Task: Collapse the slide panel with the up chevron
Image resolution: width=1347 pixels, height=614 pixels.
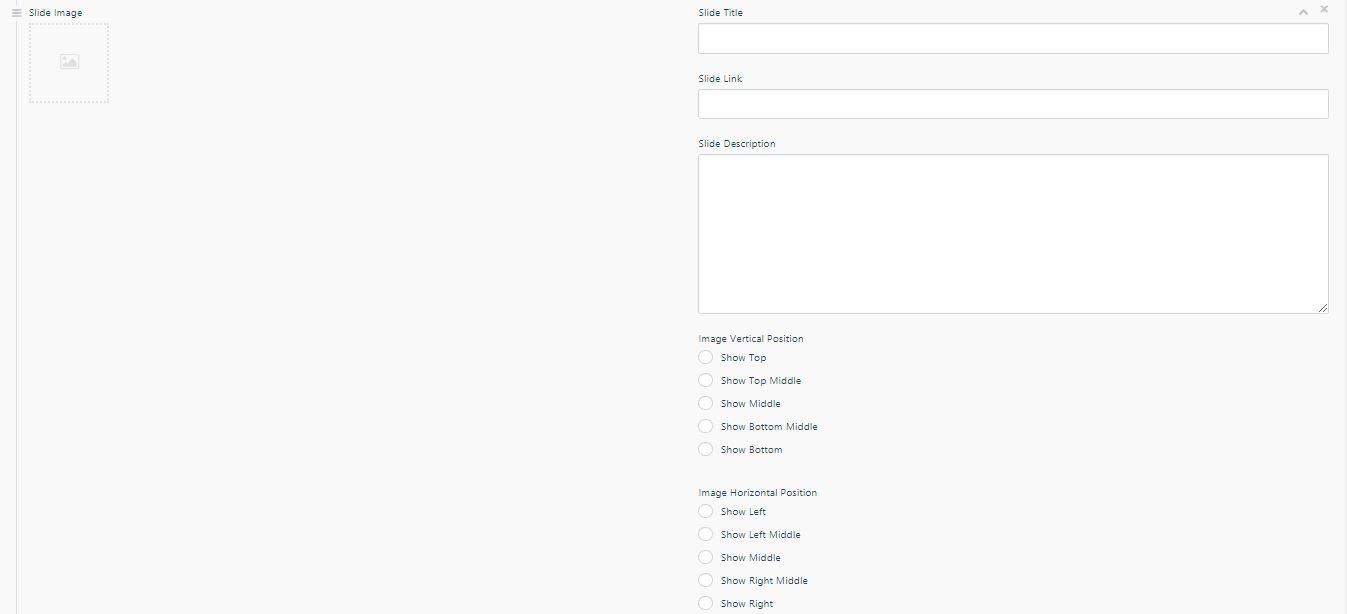Action: [1303, 12]
